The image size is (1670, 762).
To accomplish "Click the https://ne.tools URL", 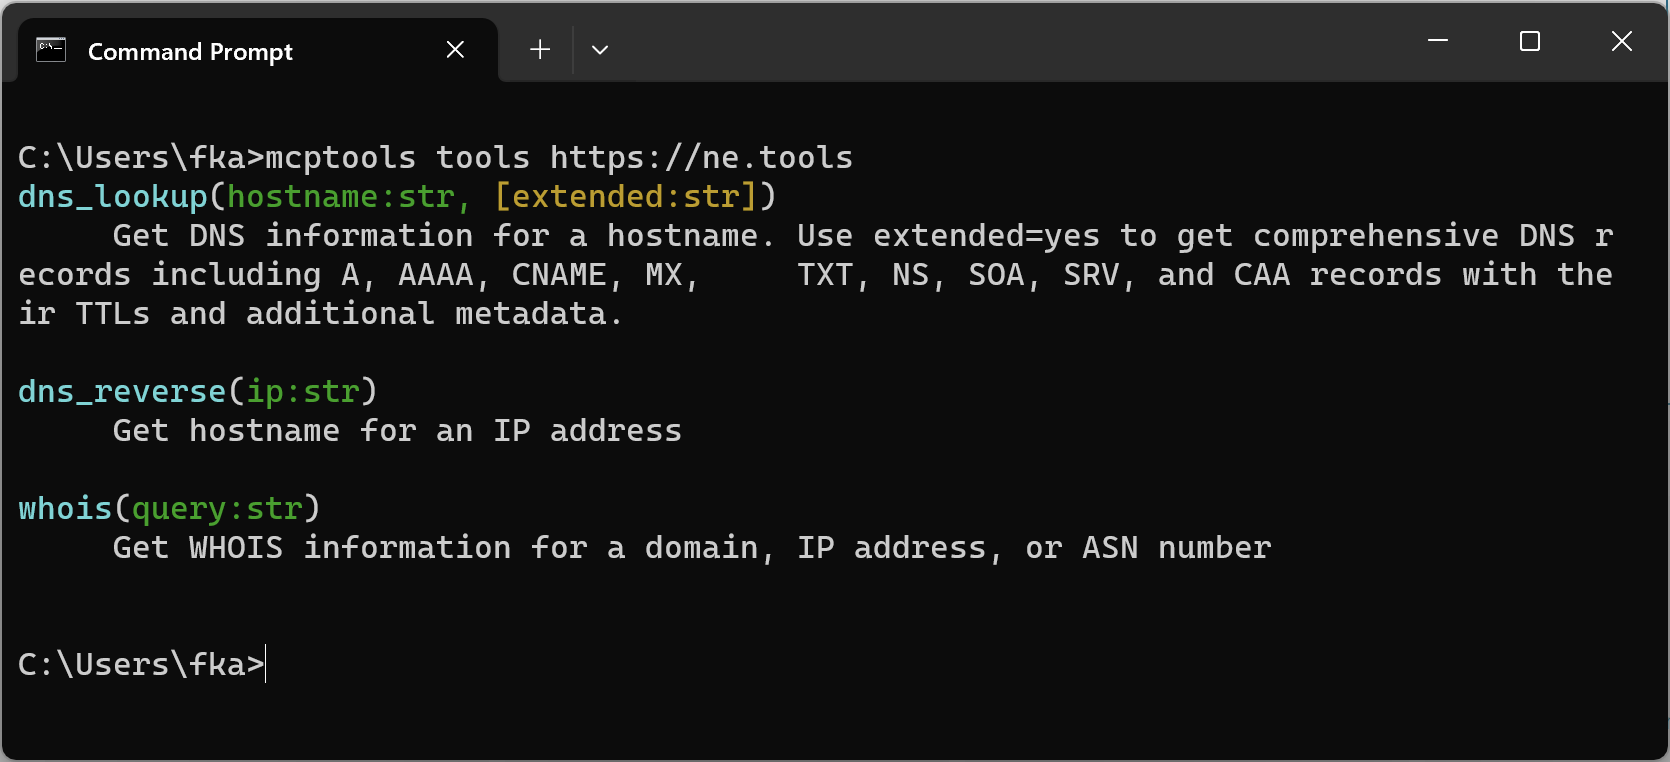I will (701, 158).
